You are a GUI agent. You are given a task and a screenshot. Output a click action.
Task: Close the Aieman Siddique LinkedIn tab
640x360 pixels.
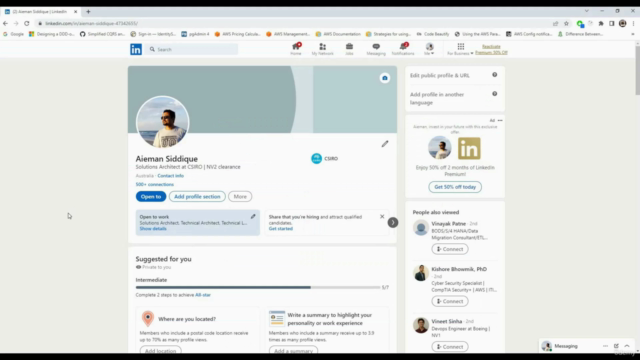coord(75,12)
